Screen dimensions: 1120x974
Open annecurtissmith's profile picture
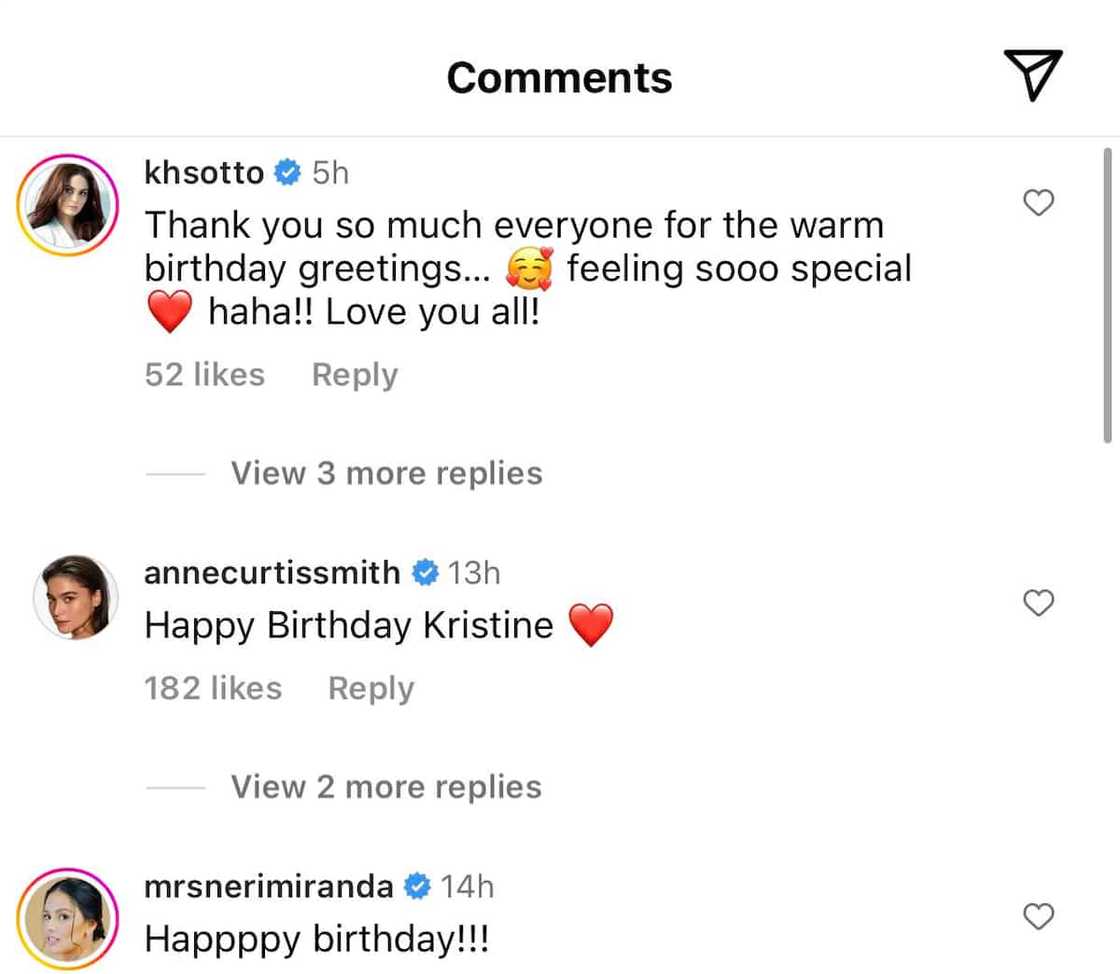[x=76, y=598]
